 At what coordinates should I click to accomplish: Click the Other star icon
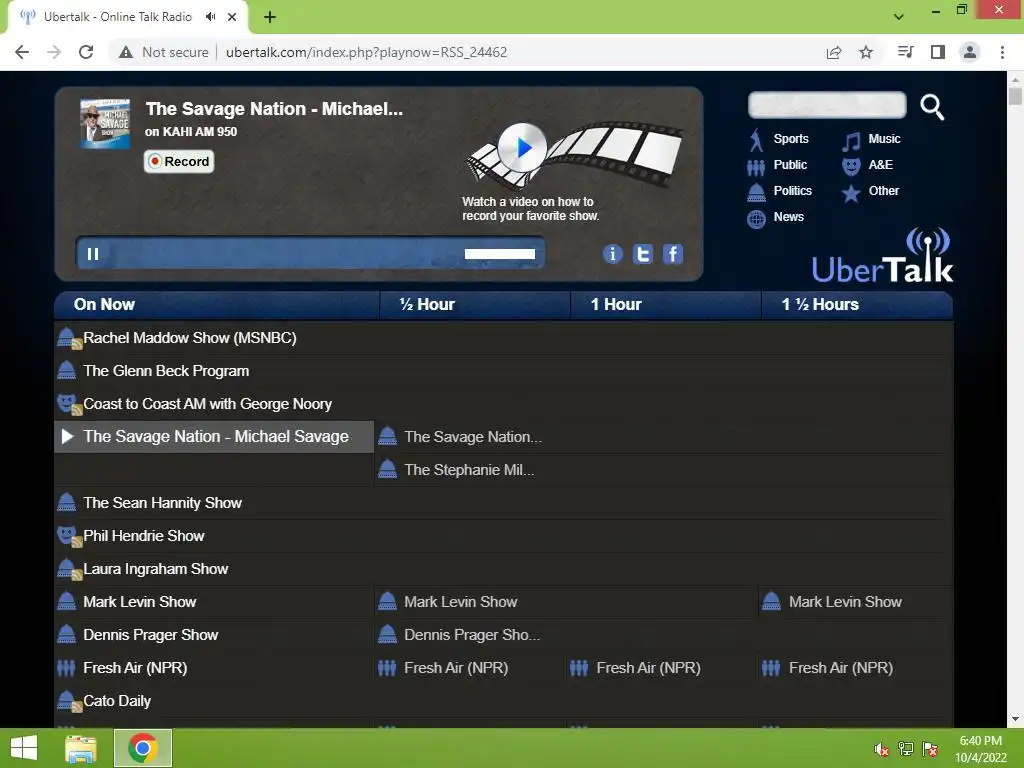(x=851, y=193)
